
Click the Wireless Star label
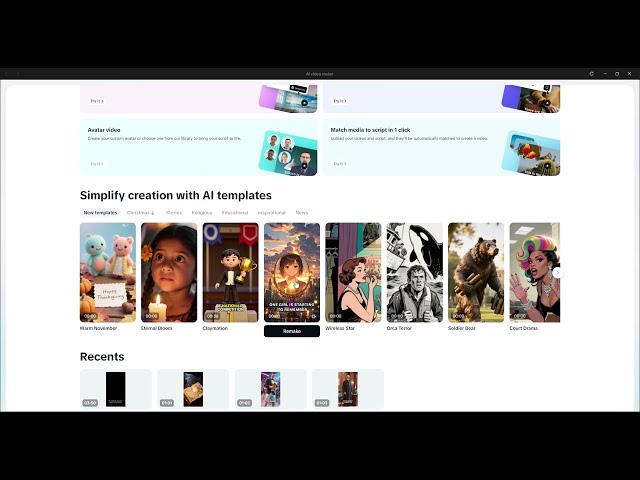(340, 328)
